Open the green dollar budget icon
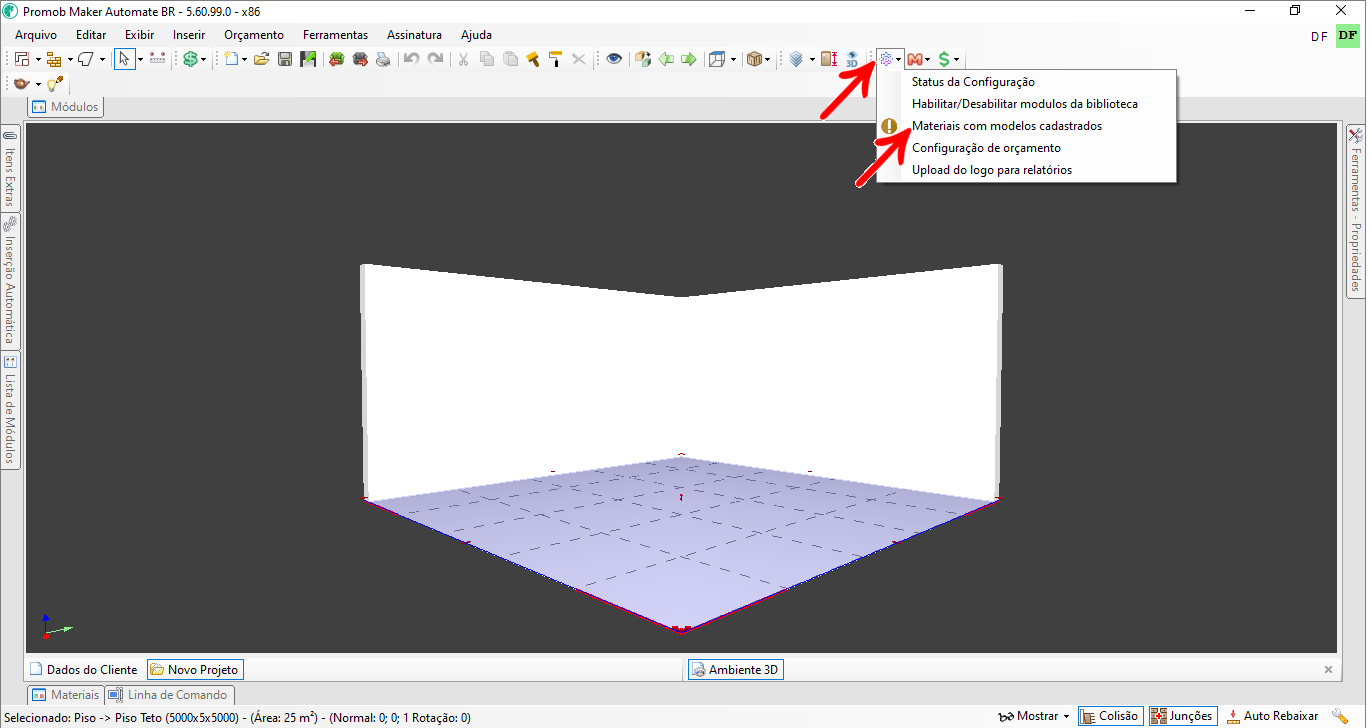Screen dimensions: 1372x728 190,59
